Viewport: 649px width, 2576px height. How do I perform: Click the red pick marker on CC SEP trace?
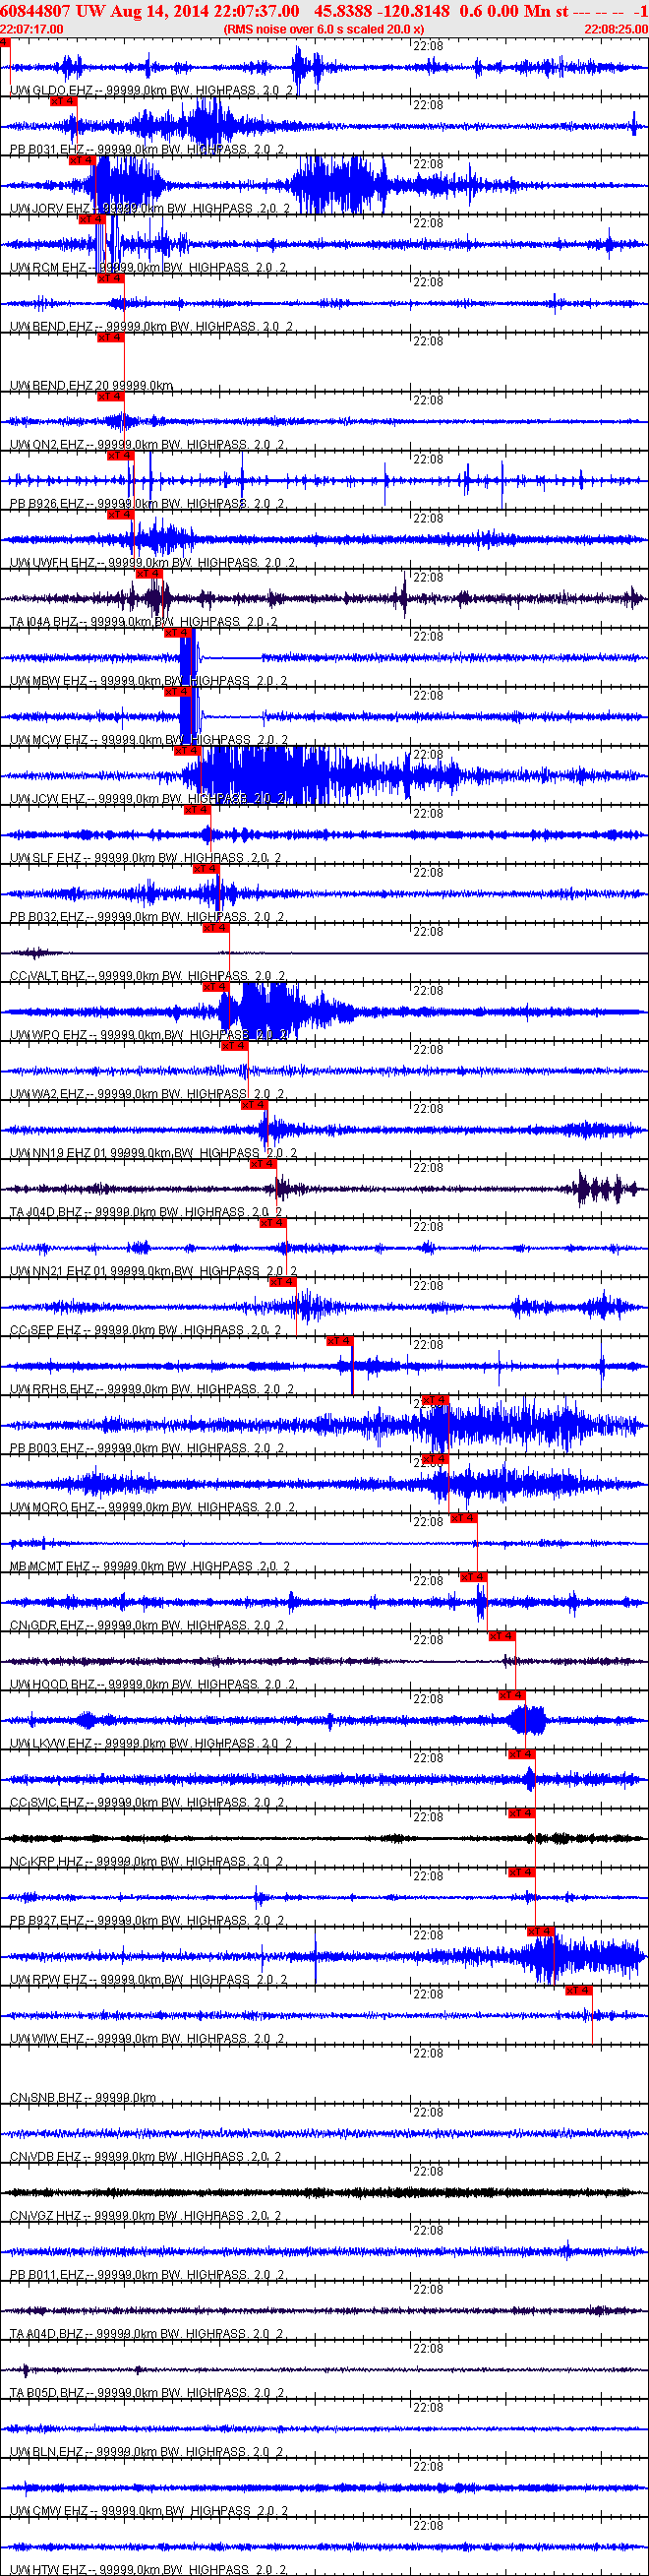click(x=283, y=1281)
